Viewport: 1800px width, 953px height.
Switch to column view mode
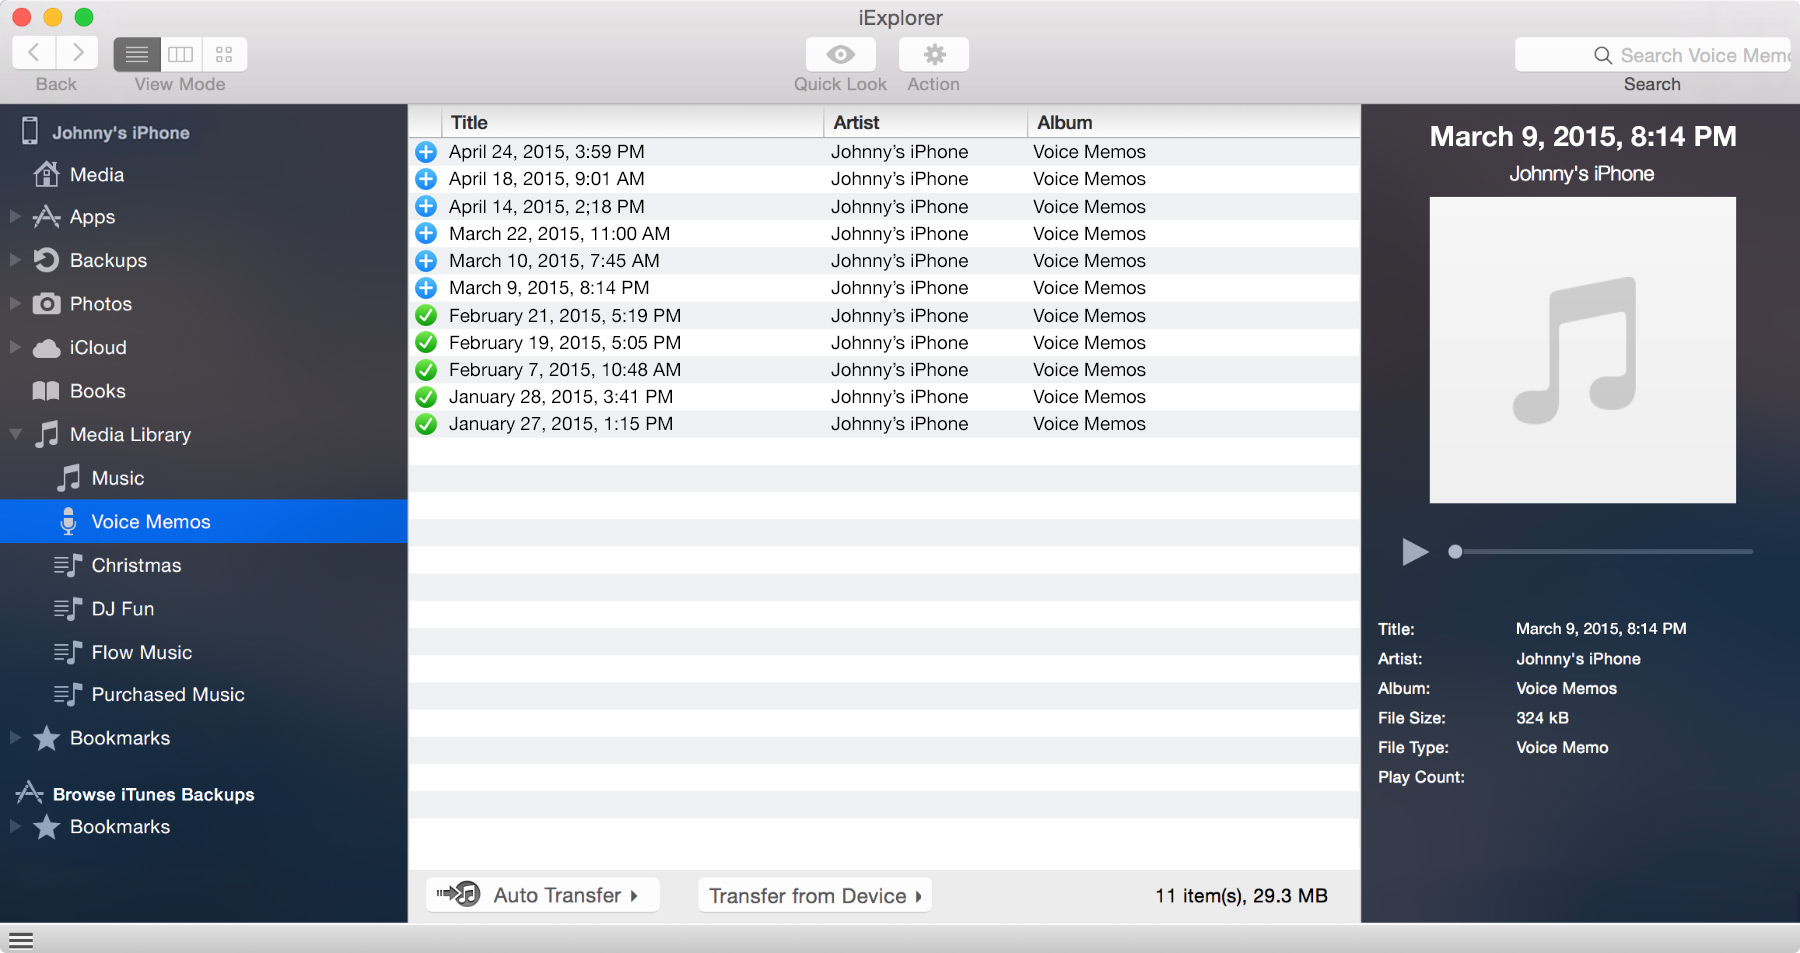coord(181,54)
